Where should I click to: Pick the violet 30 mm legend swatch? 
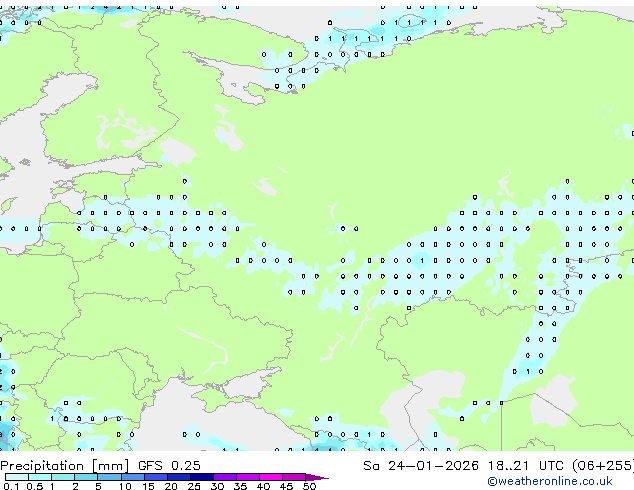pyautogui.click(x=225, y=477)
